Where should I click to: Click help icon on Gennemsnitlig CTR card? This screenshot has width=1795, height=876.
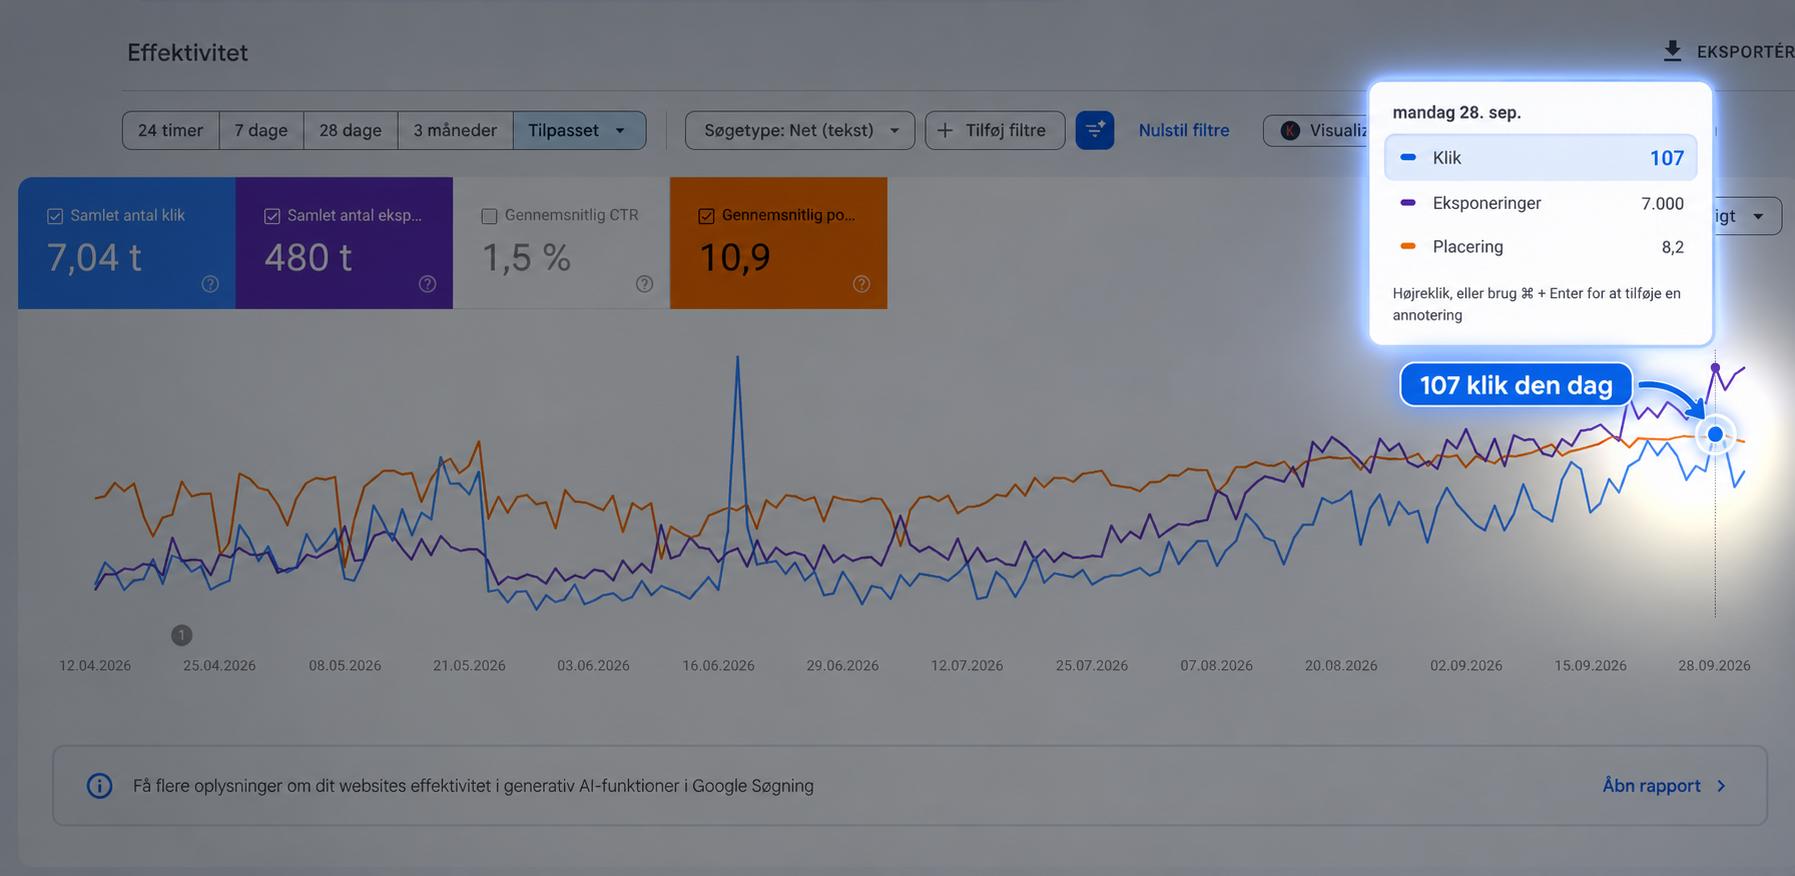point(644,284)
